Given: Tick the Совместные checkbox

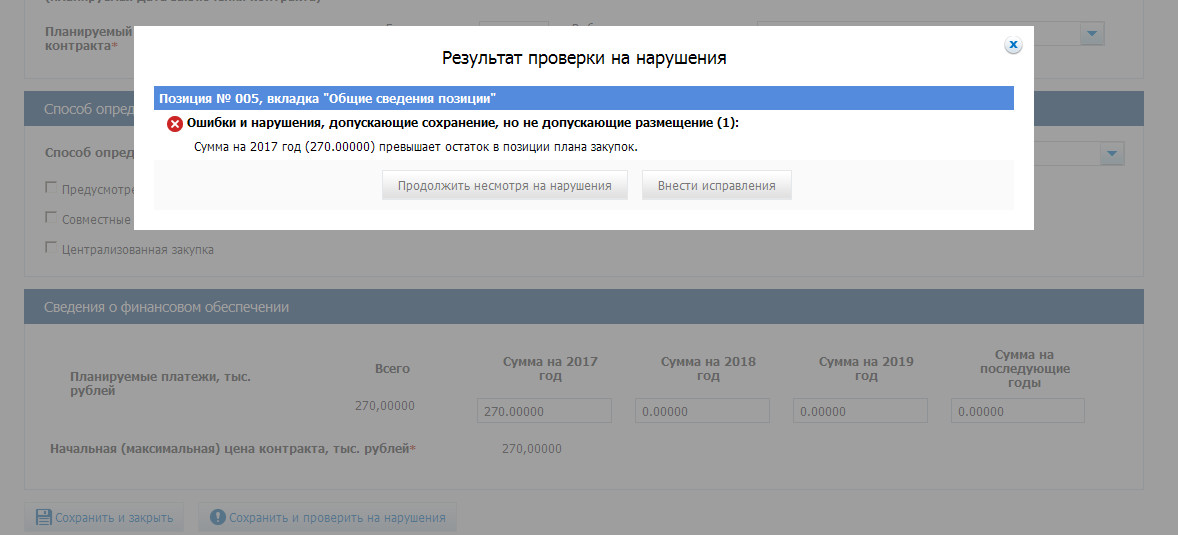Looking at the screenshot, I should (51, 218).
